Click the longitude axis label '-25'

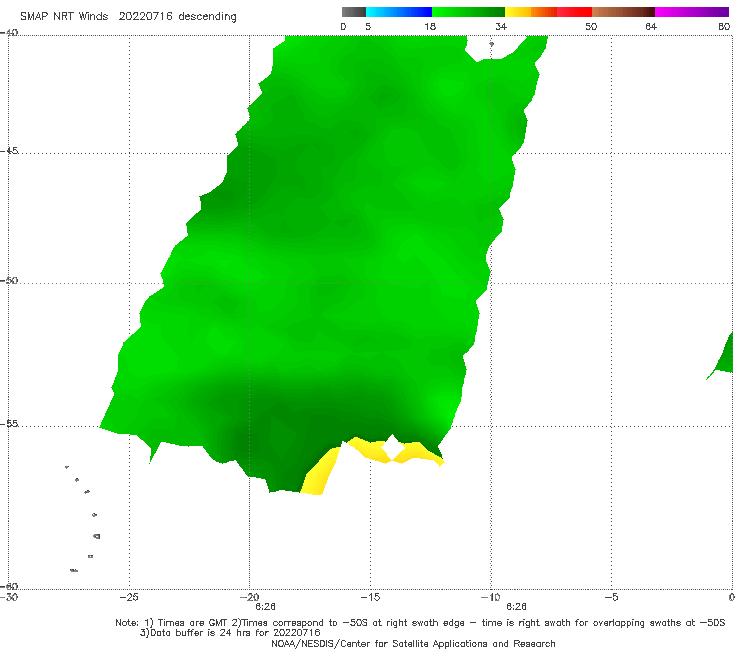click(x=129, y=597)
